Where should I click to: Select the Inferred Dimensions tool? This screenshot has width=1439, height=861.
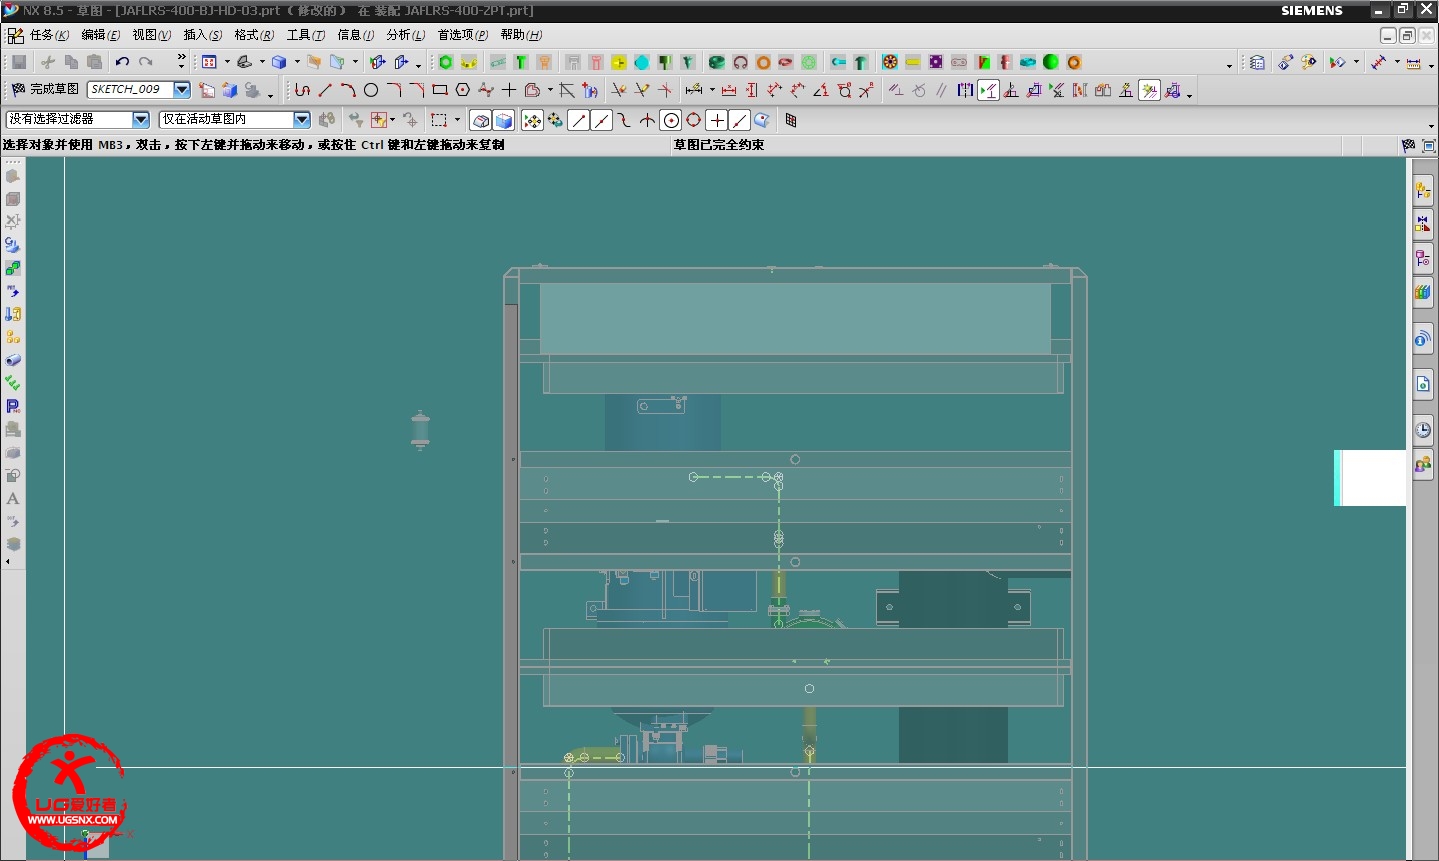tap(694, 90)
